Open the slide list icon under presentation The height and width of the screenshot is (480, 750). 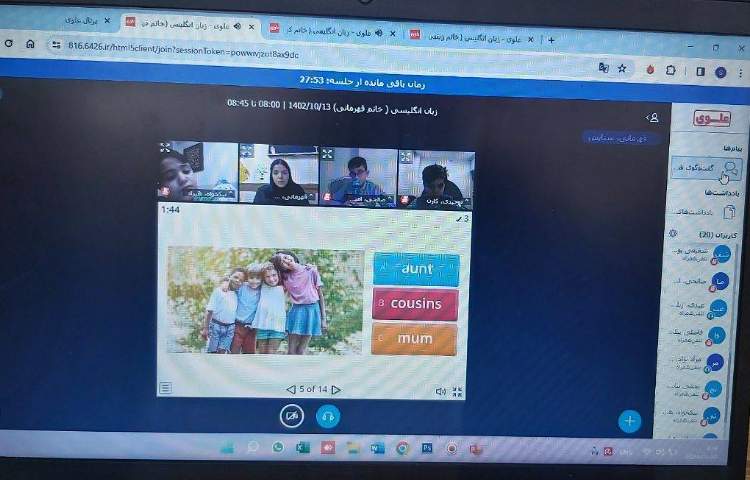click(165, 387)
